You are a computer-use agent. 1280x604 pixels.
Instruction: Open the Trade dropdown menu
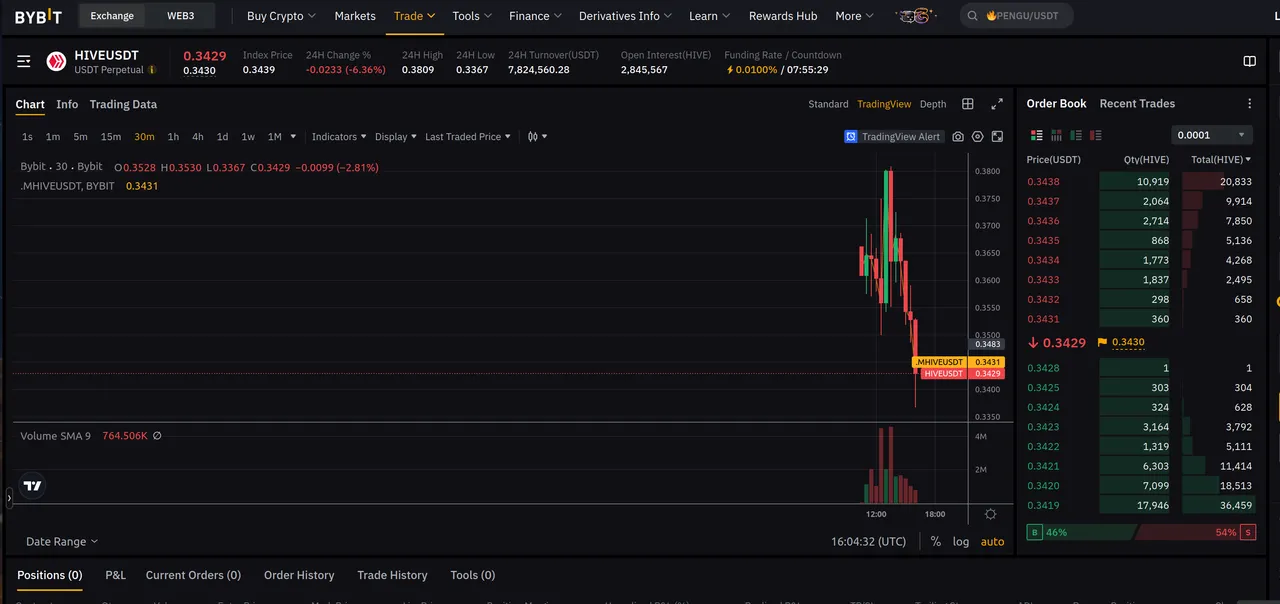pyautogui.click(x=414, y=16)
